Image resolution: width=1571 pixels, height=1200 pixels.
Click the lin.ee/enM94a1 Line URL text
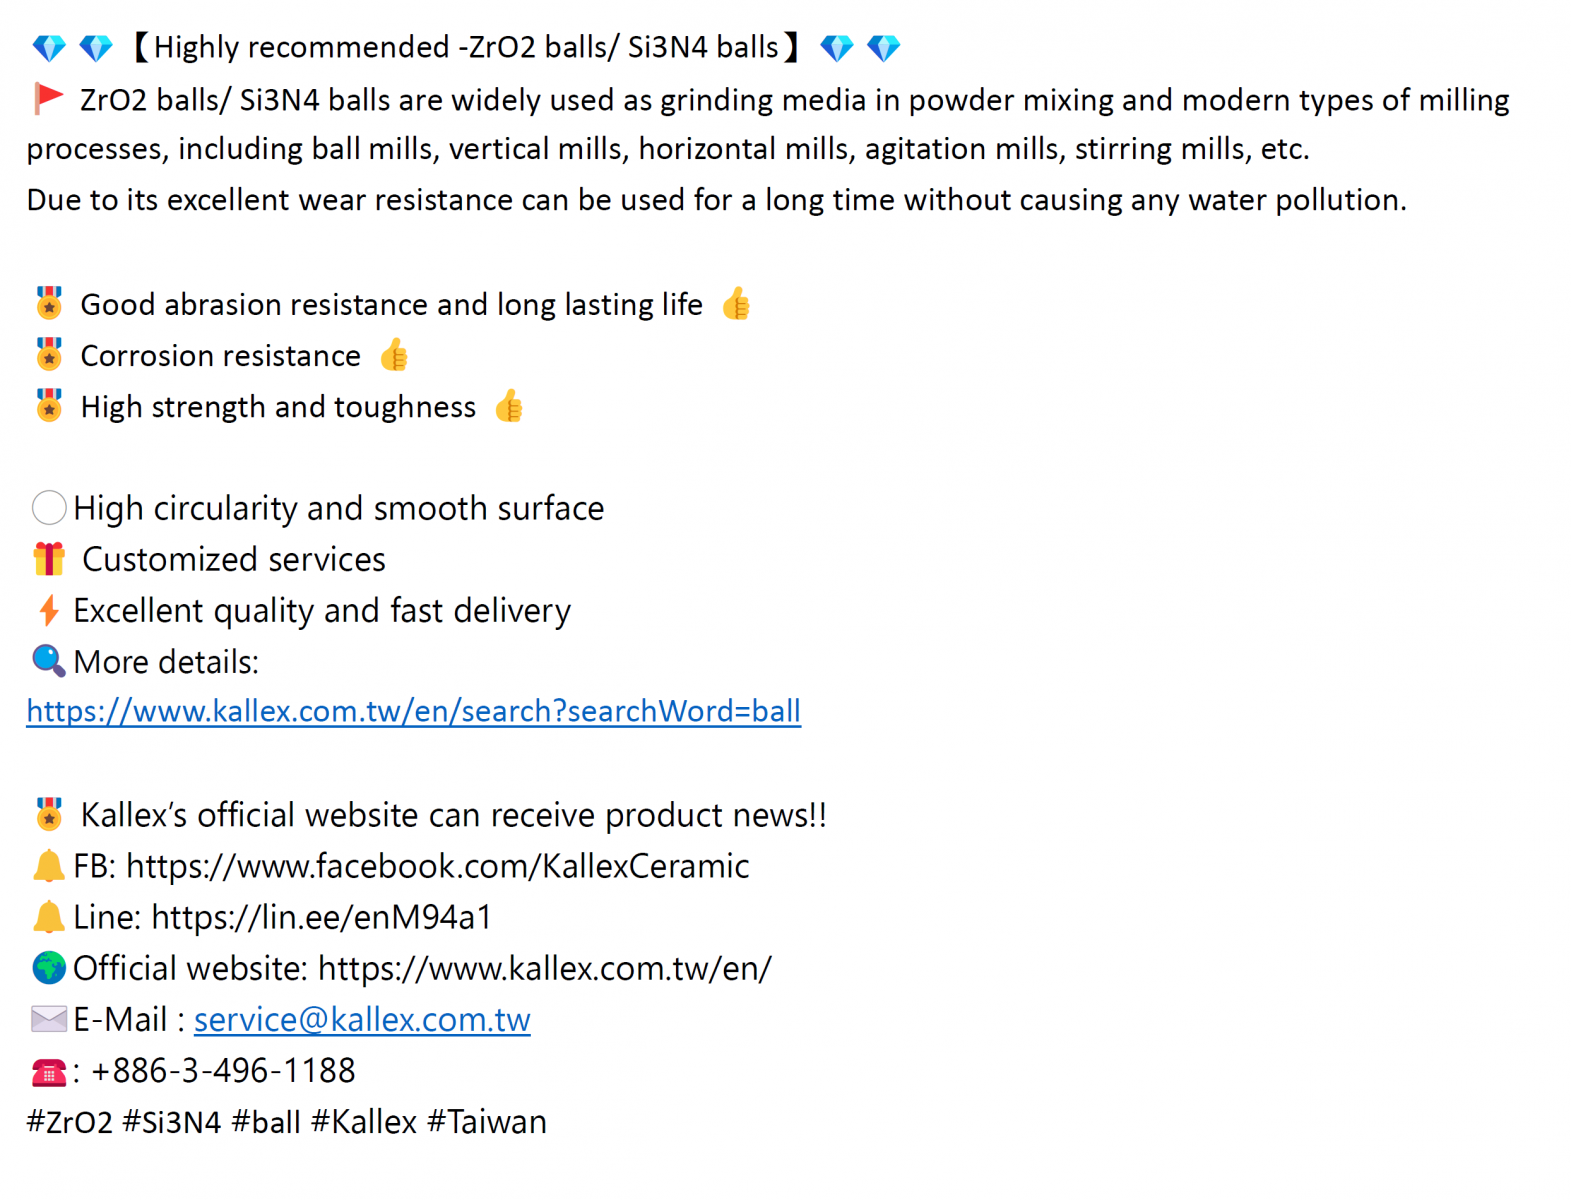tap(322, 917)
